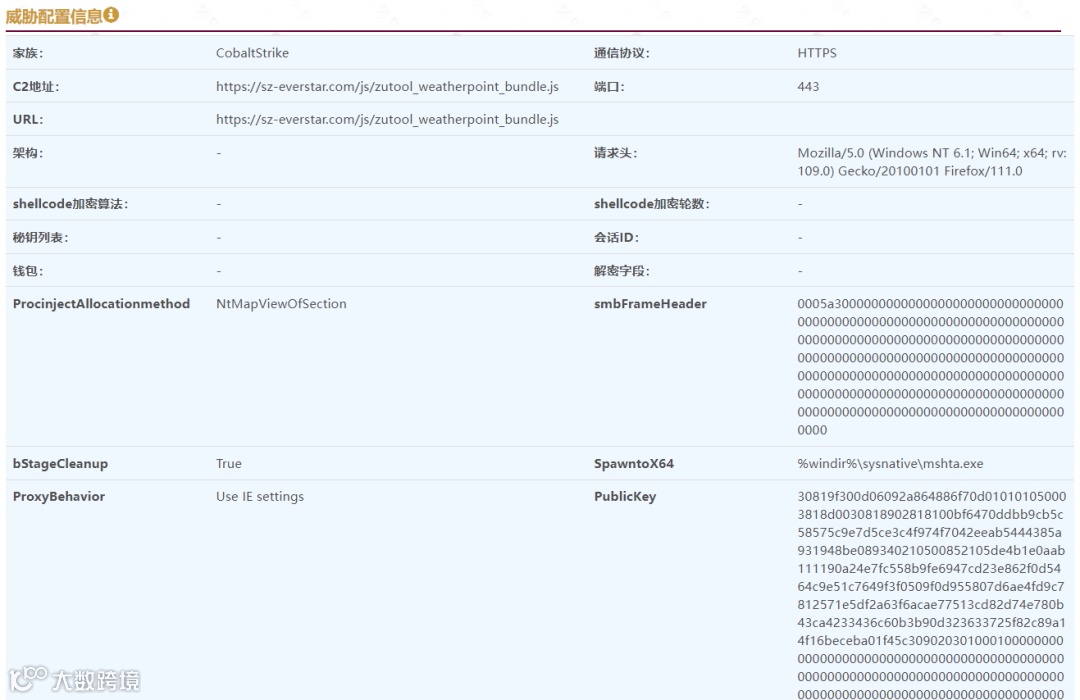
Task: Select the NtMapViewOfSection value
Action: [x=281, y=304]
